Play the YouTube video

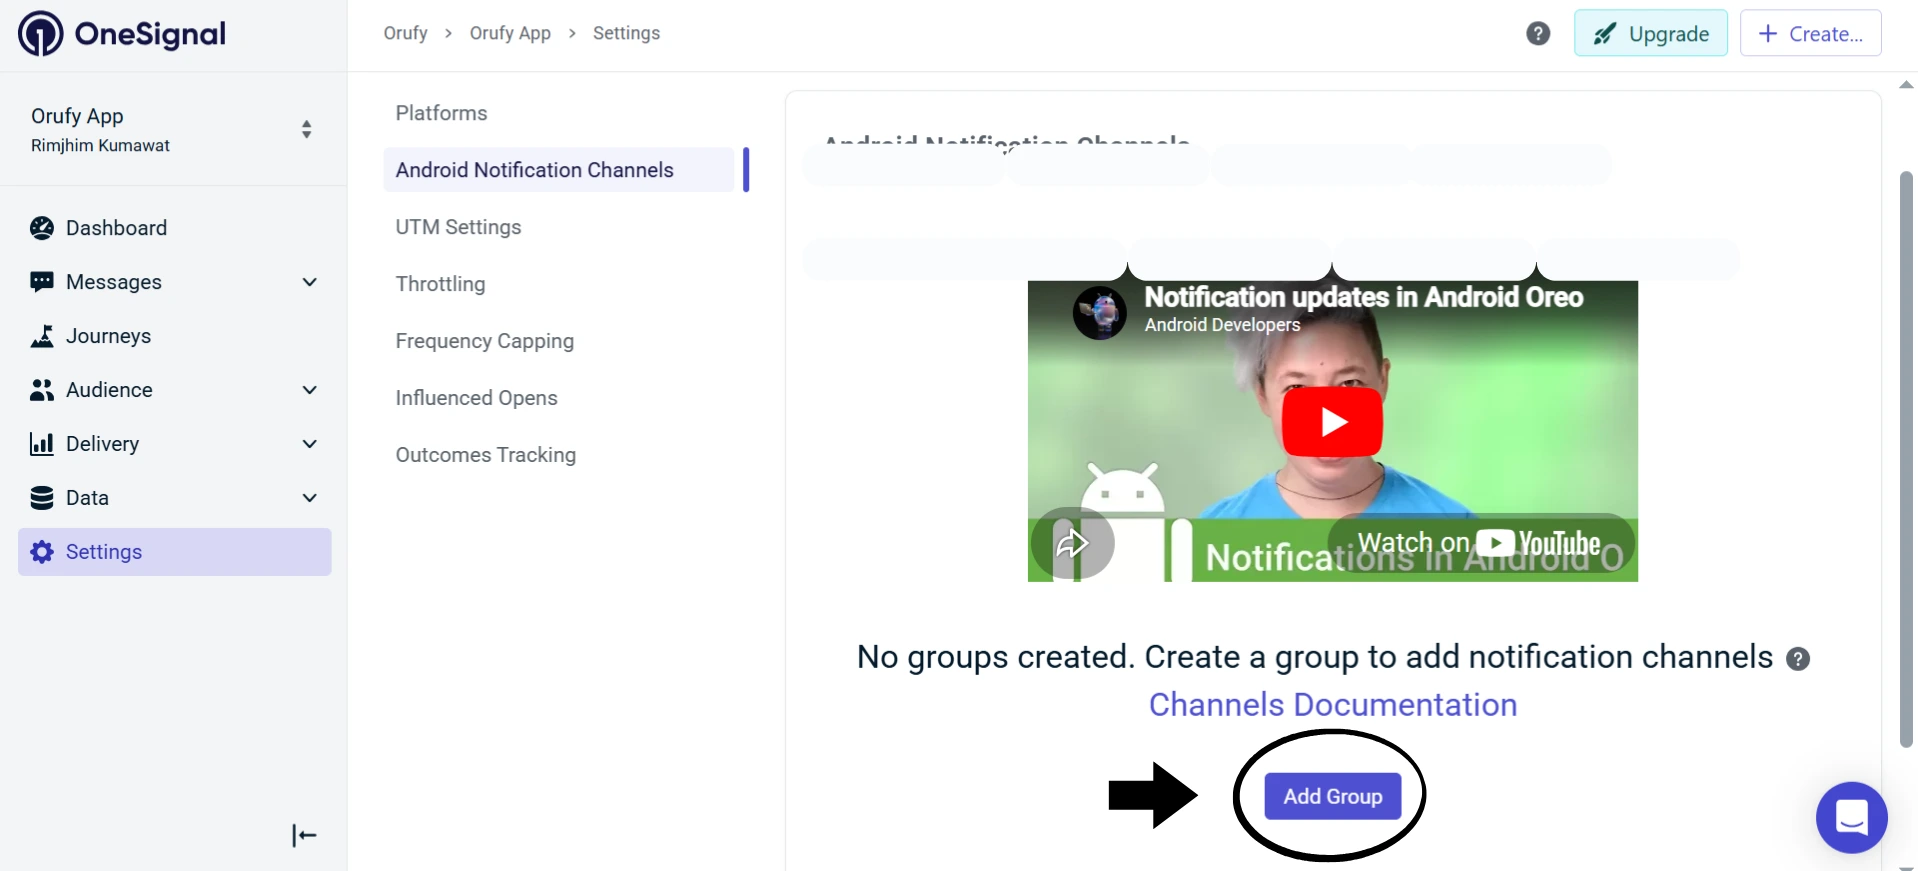pos(1332,422)
